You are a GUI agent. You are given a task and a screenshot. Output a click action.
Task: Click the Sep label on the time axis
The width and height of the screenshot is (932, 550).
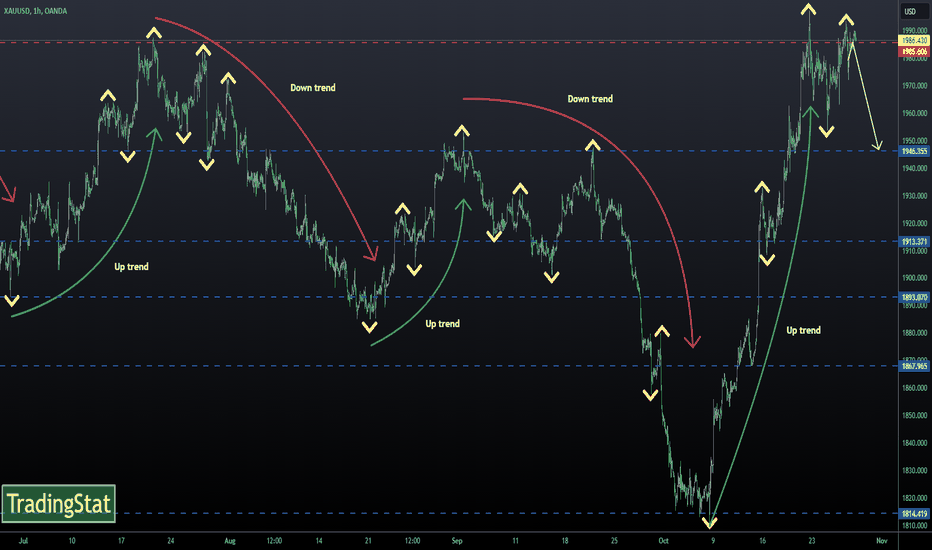[456, 540]
